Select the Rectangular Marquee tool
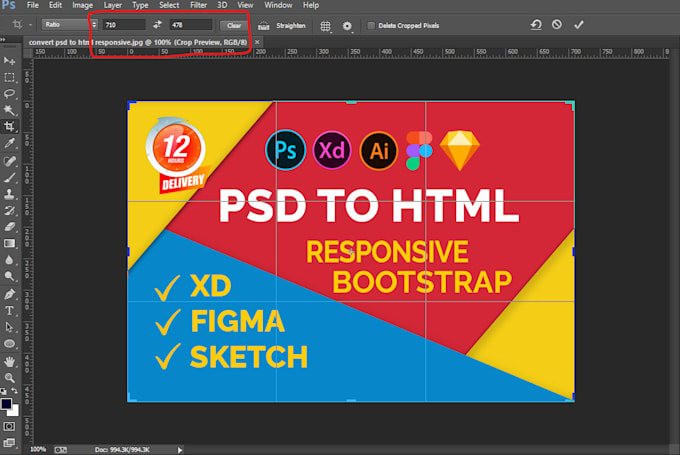 9,78
